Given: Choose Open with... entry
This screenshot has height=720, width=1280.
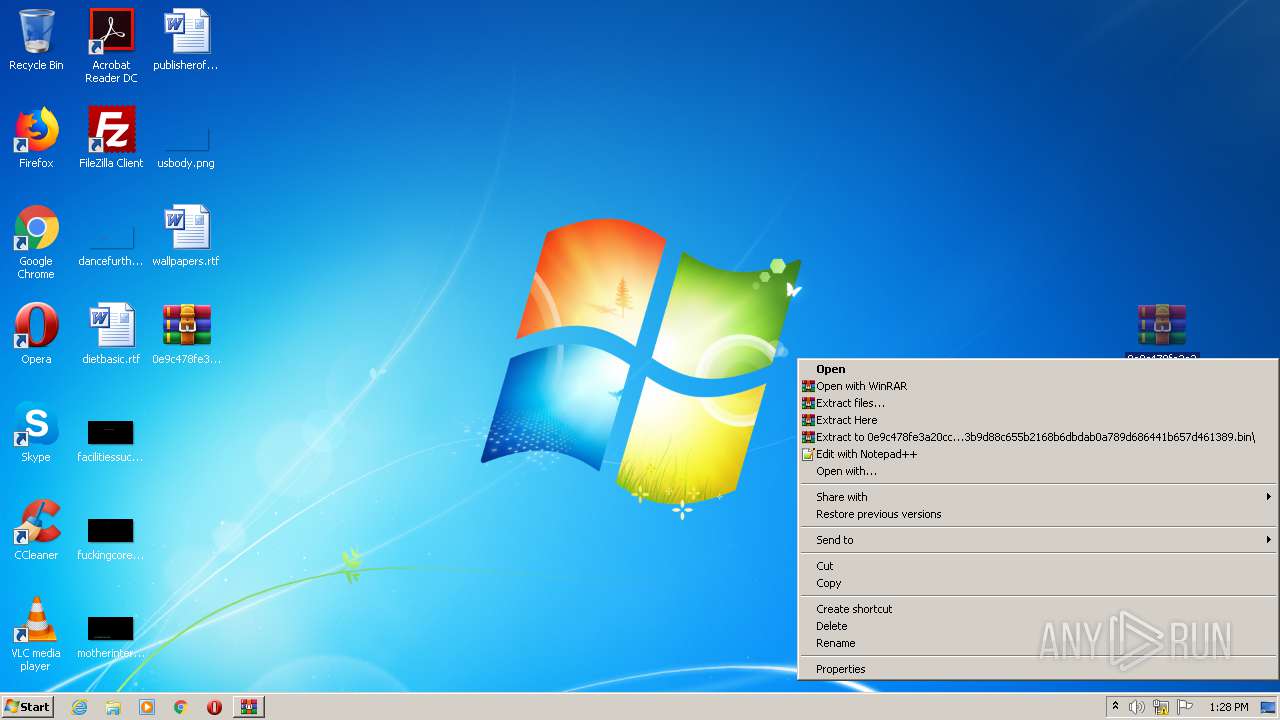Looking at the screenshot, I should [1038, 471].
